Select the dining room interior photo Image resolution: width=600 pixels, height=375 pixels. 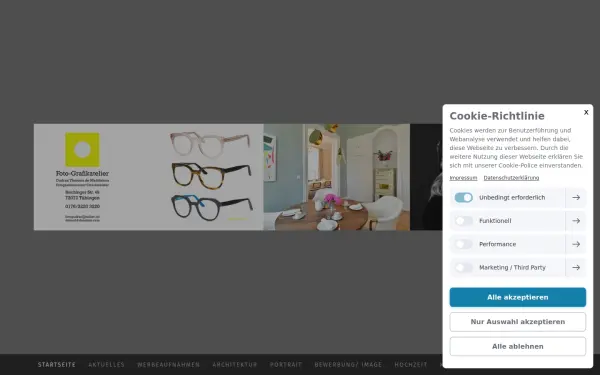(x=337, y=177)
